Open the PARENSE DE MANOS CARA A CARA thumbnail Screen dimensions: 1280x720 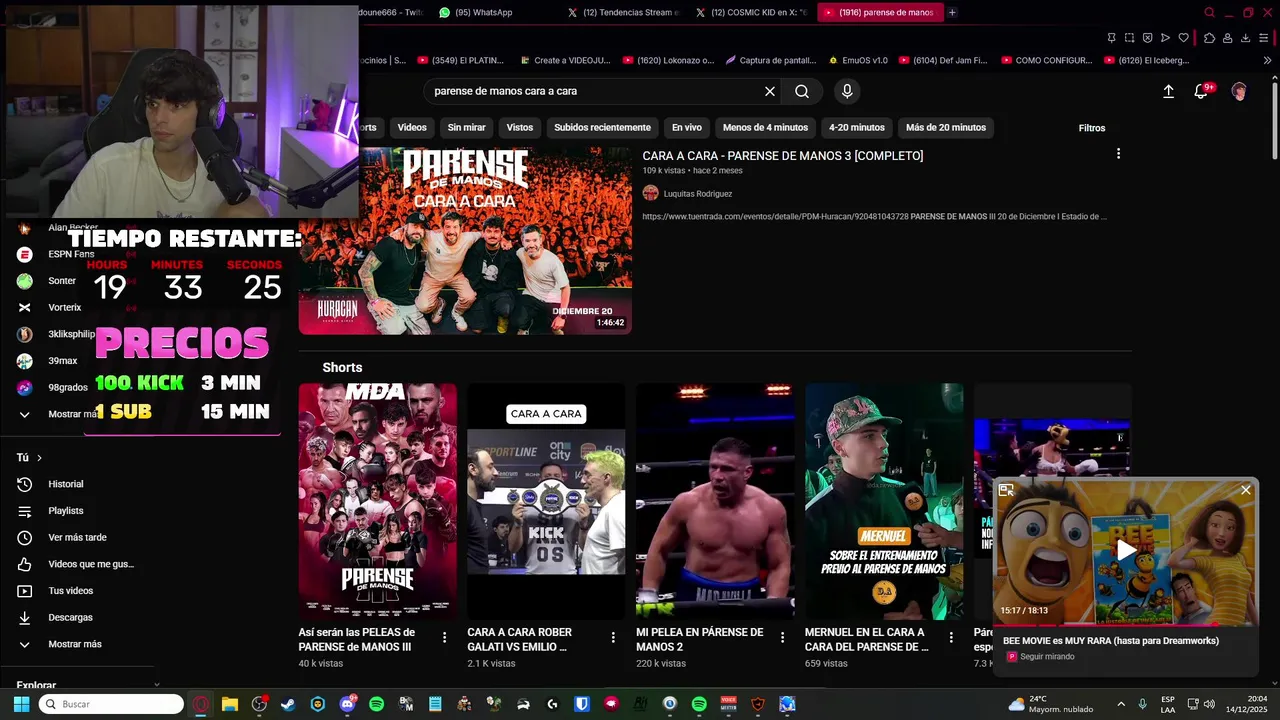[465, 241]
